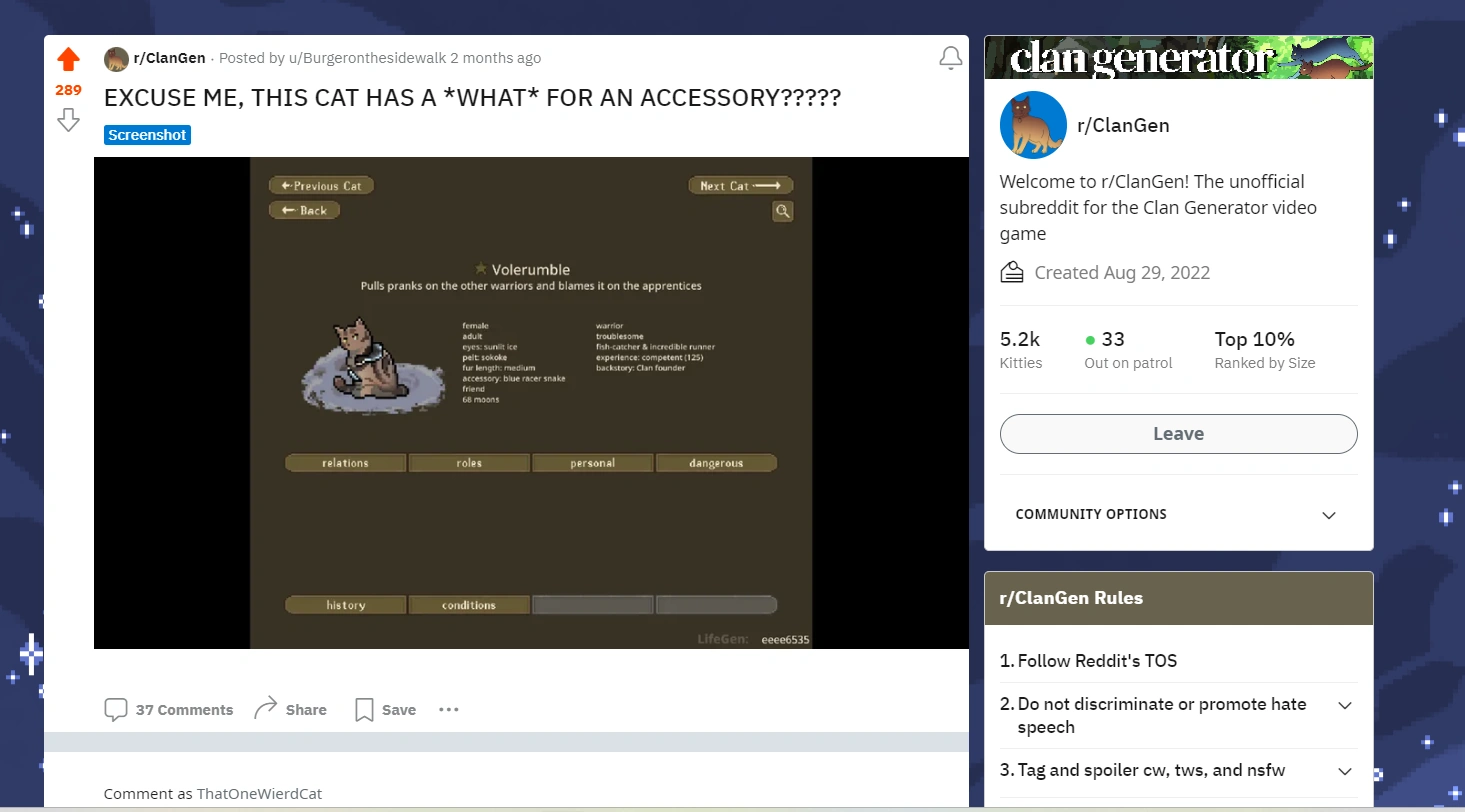Select the in-game relations tab

345,462
